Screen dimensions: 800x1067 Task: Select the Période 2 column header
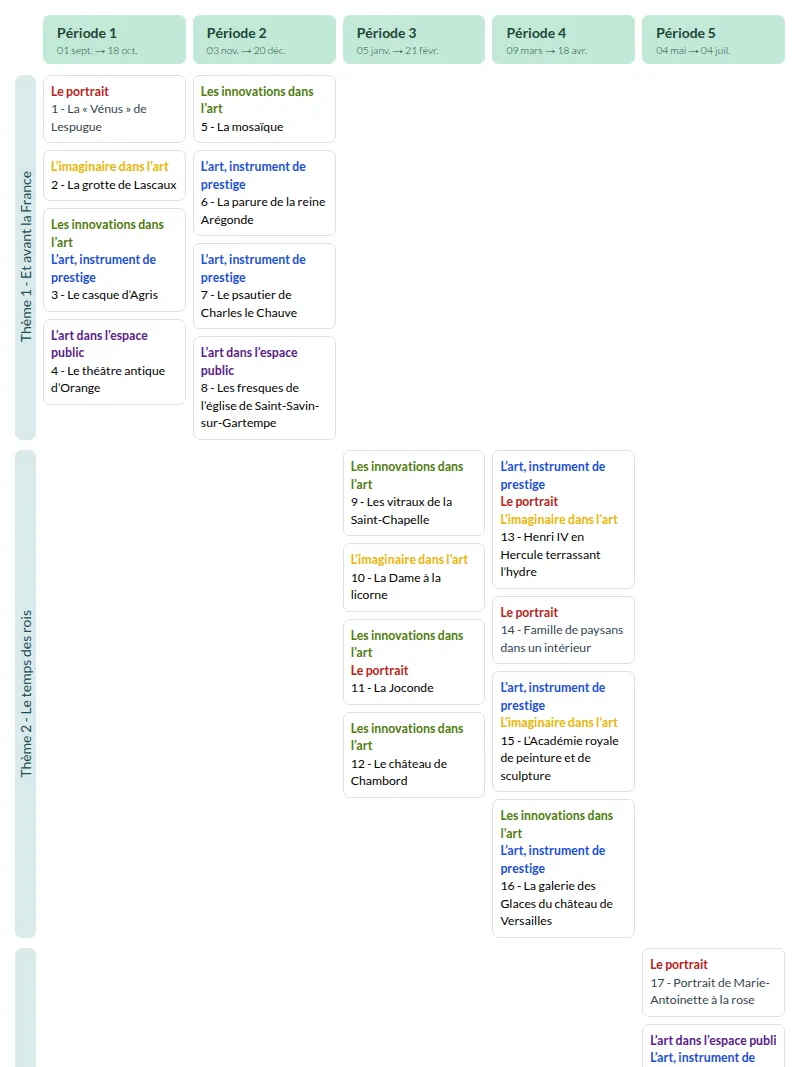pos(264,39)
